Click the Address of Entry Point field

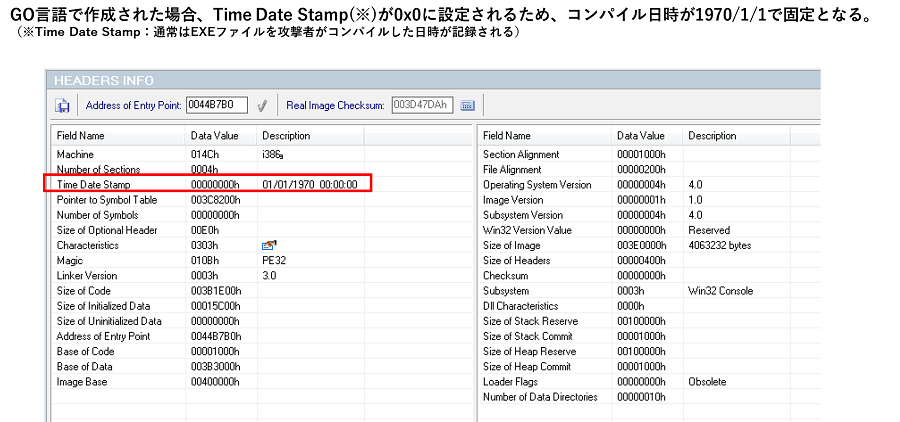(x=216, y=105)
